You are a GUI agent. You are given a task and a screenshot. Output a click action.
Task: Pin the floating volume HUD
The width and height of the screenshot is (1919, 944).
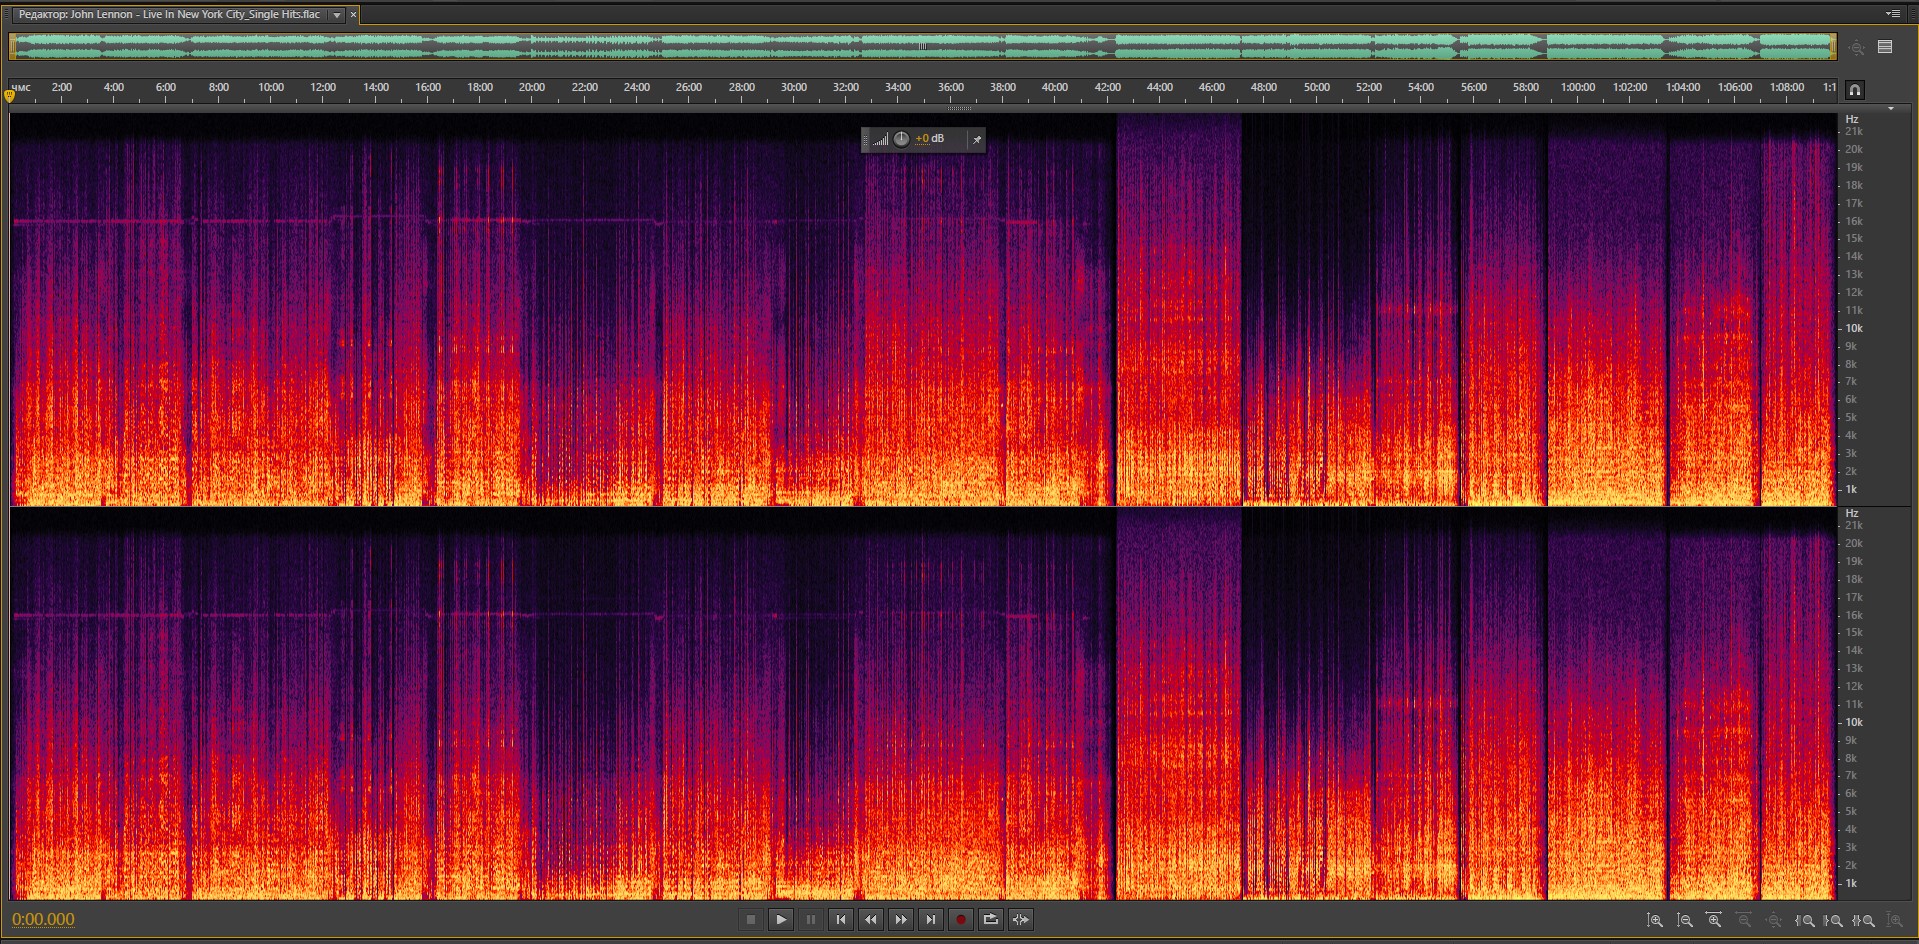(x=976, y=140)
